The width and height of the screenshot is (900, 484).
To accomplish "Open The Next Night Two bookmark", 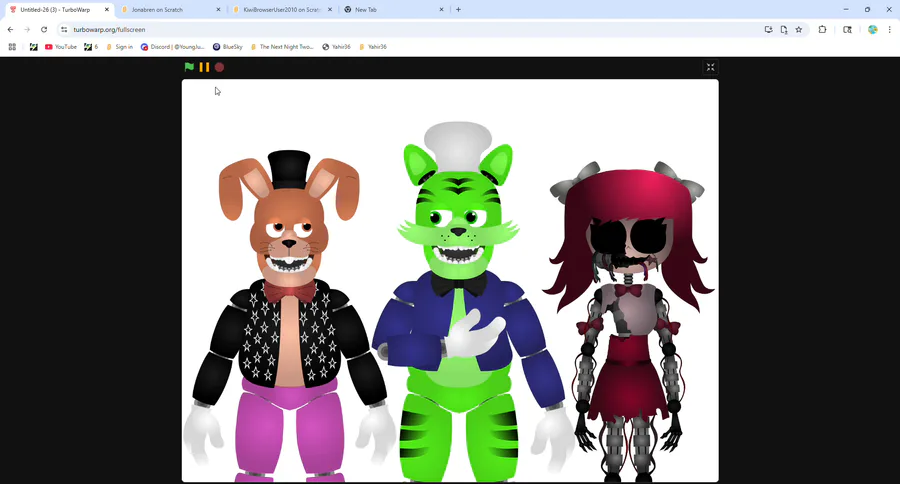I will (282, 47).
